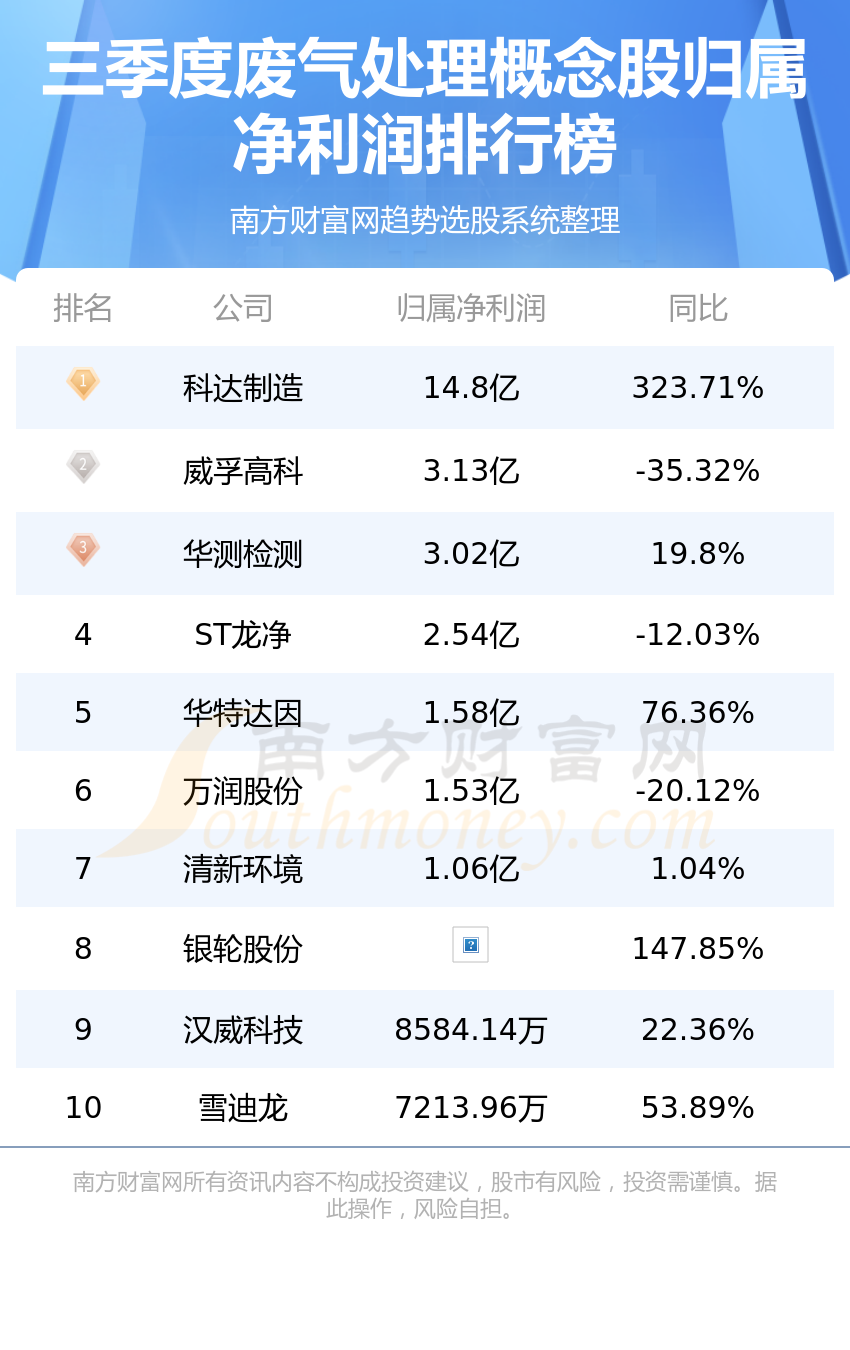This screenshot has width=850, height=1350.
Task: Click the gold rank 1 medal icon
Action: click(x=83, y=384)
